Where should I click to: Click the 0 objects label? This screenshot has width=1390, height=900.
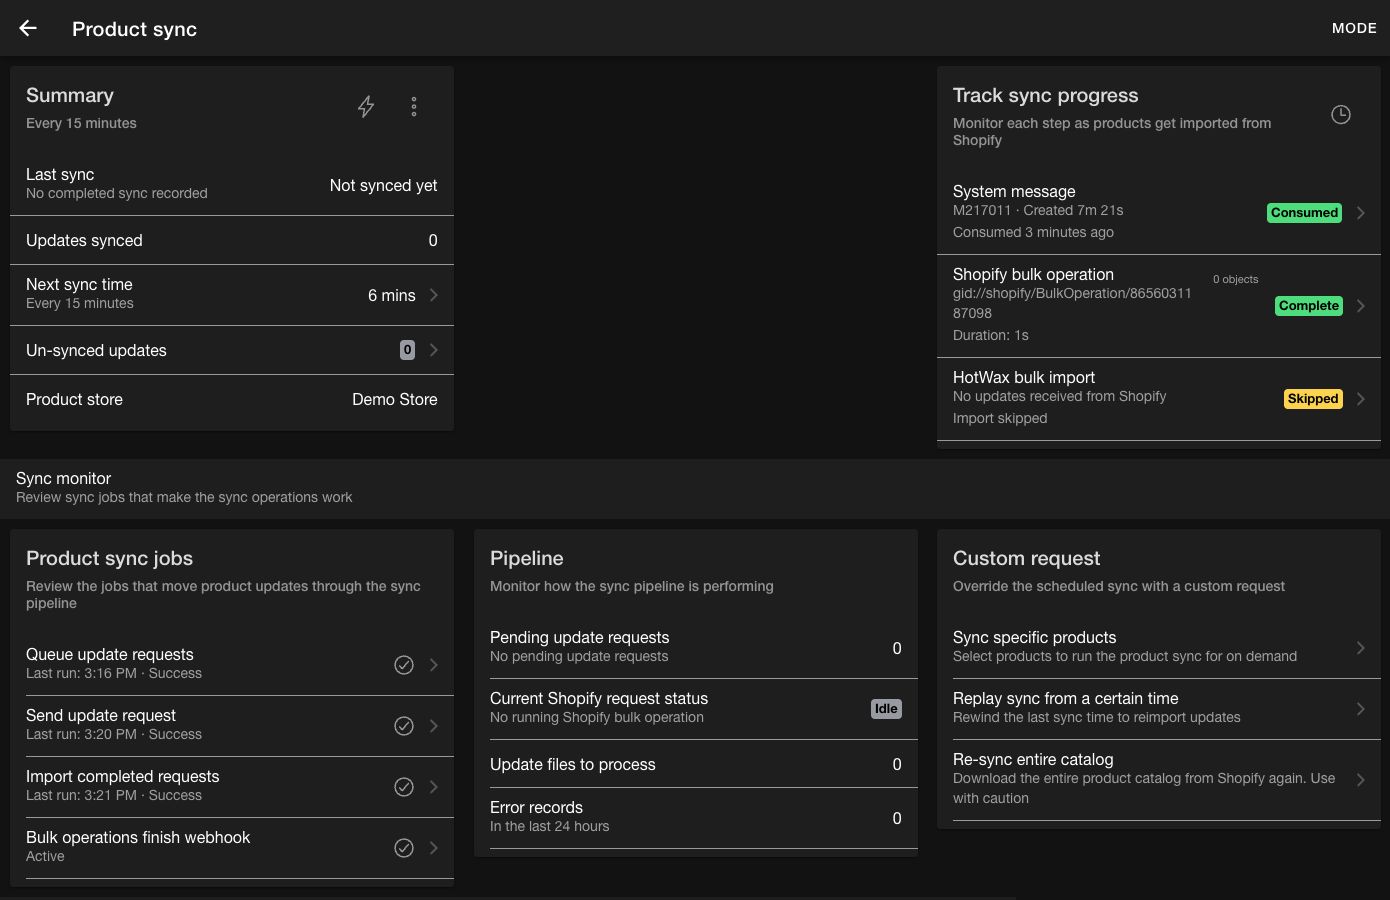1236,279
